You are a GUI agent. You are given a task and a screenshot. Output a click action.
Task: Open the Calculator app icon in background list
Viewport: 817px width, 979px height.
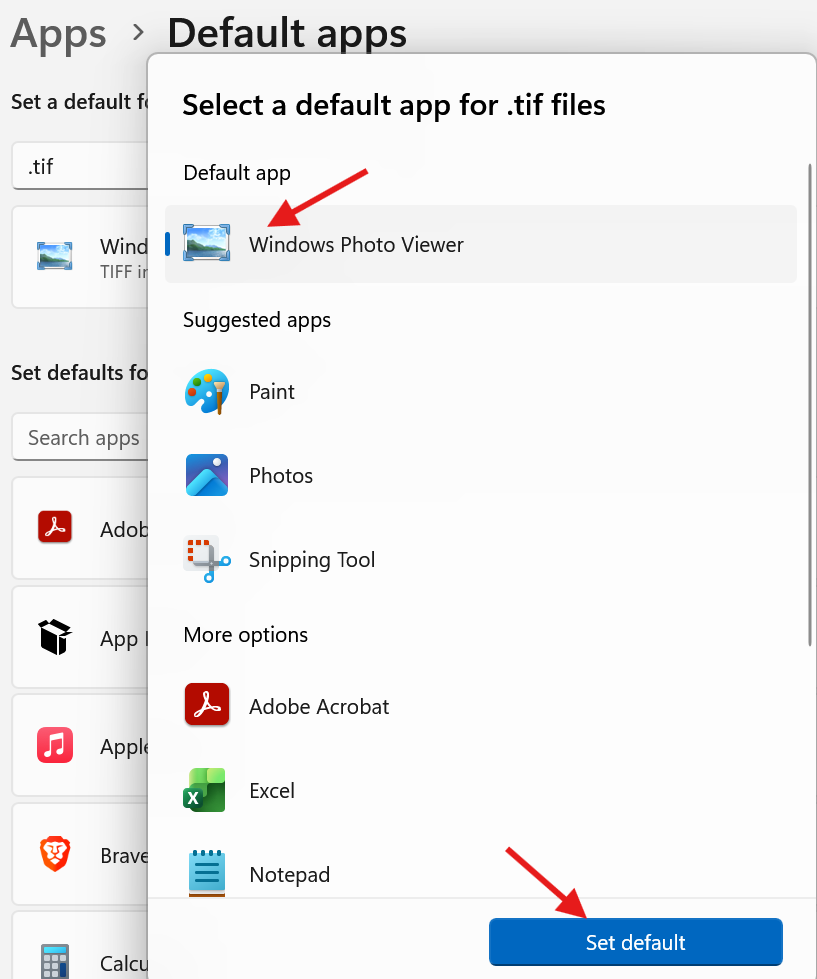(x=55, y=962)
